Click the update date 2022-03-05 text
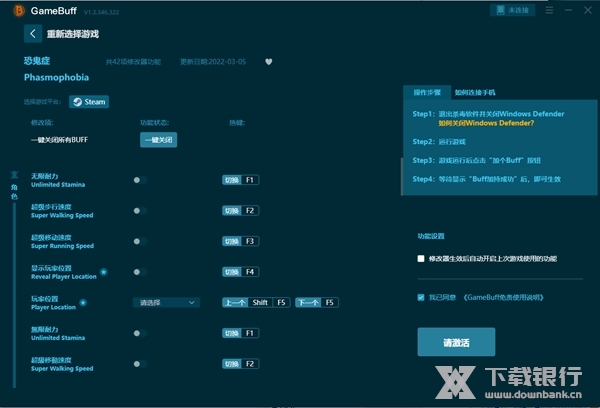 pyautogui.click(x=213, y=62)
